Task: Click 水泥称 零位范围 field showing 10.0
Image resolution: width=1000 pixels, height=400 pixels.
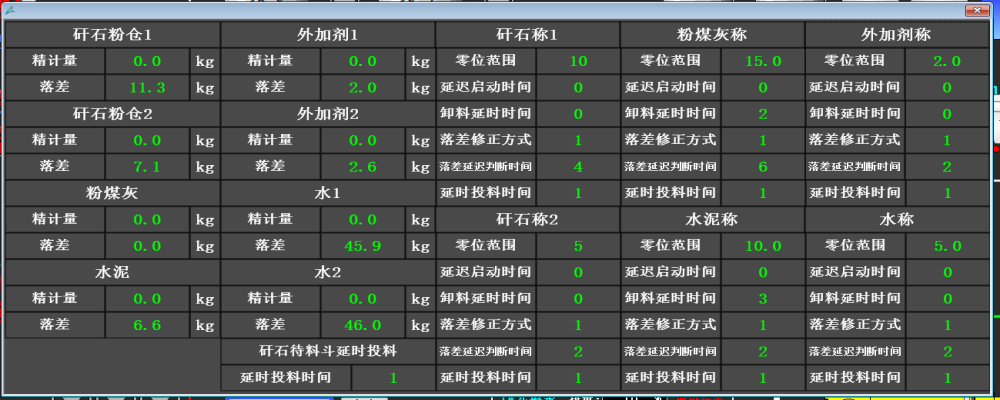Action: 763,245
